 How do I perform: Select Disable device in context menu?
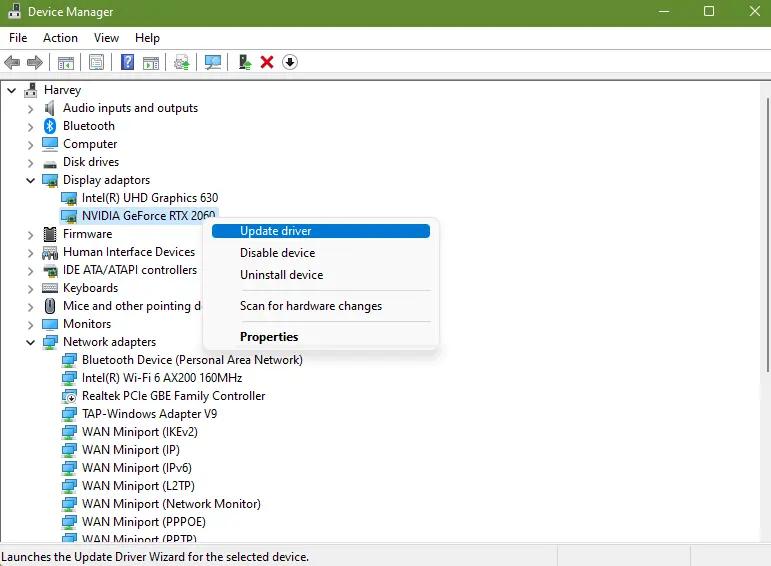click(277, 253)
